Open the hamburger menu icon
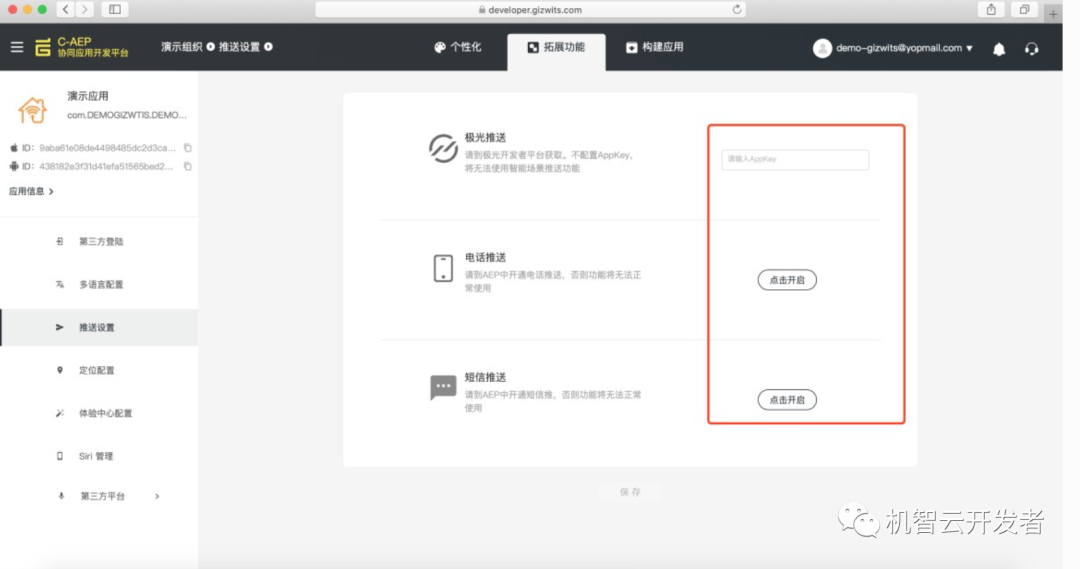The image size is (1080, 569). (17, 48)
